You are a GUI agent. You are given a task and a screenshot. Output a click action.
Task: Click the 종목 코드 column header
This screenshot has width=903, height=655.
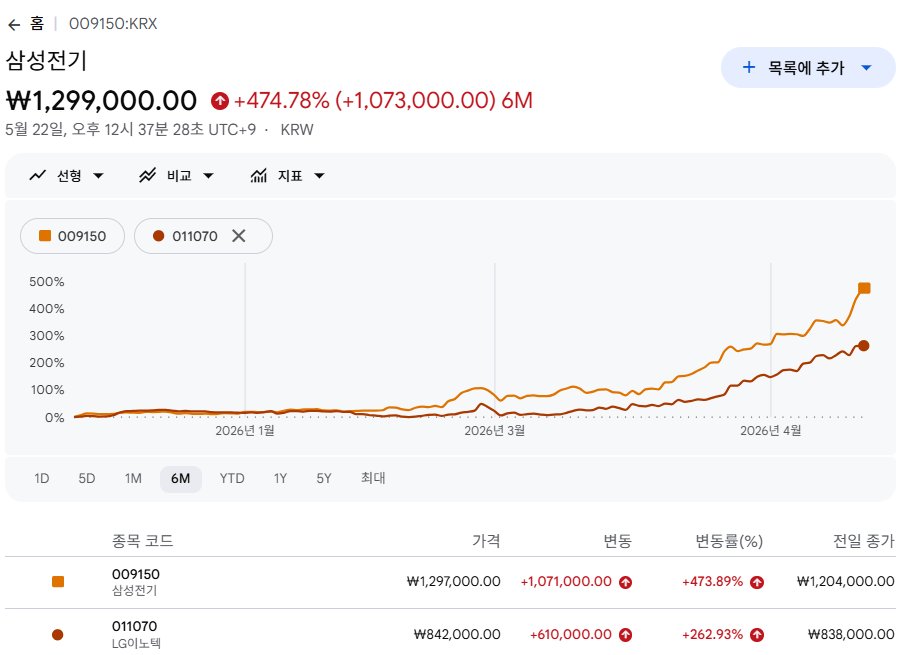click(x=142, y=541)
